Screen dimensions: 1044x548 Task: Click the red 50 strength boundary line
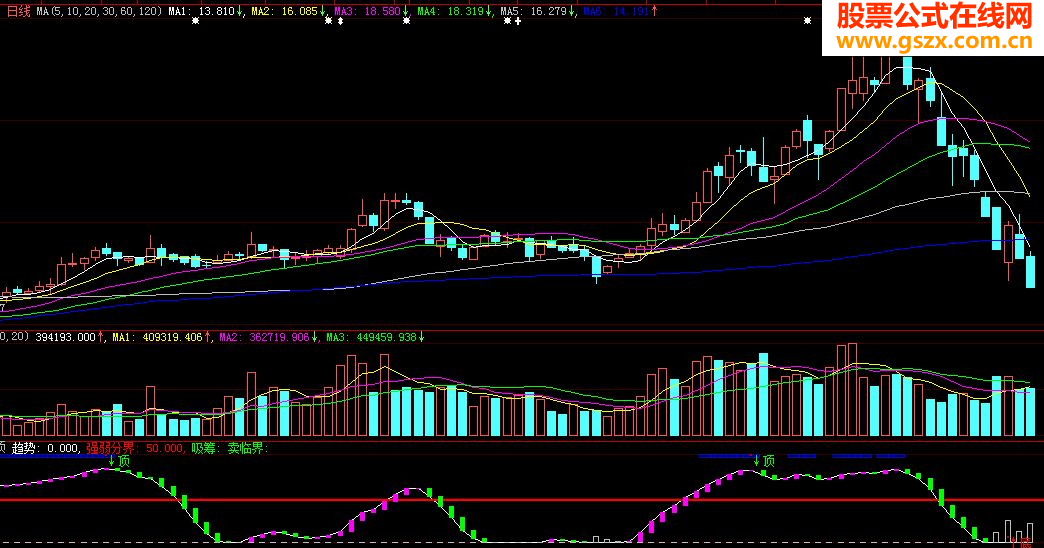click(522, 499)
